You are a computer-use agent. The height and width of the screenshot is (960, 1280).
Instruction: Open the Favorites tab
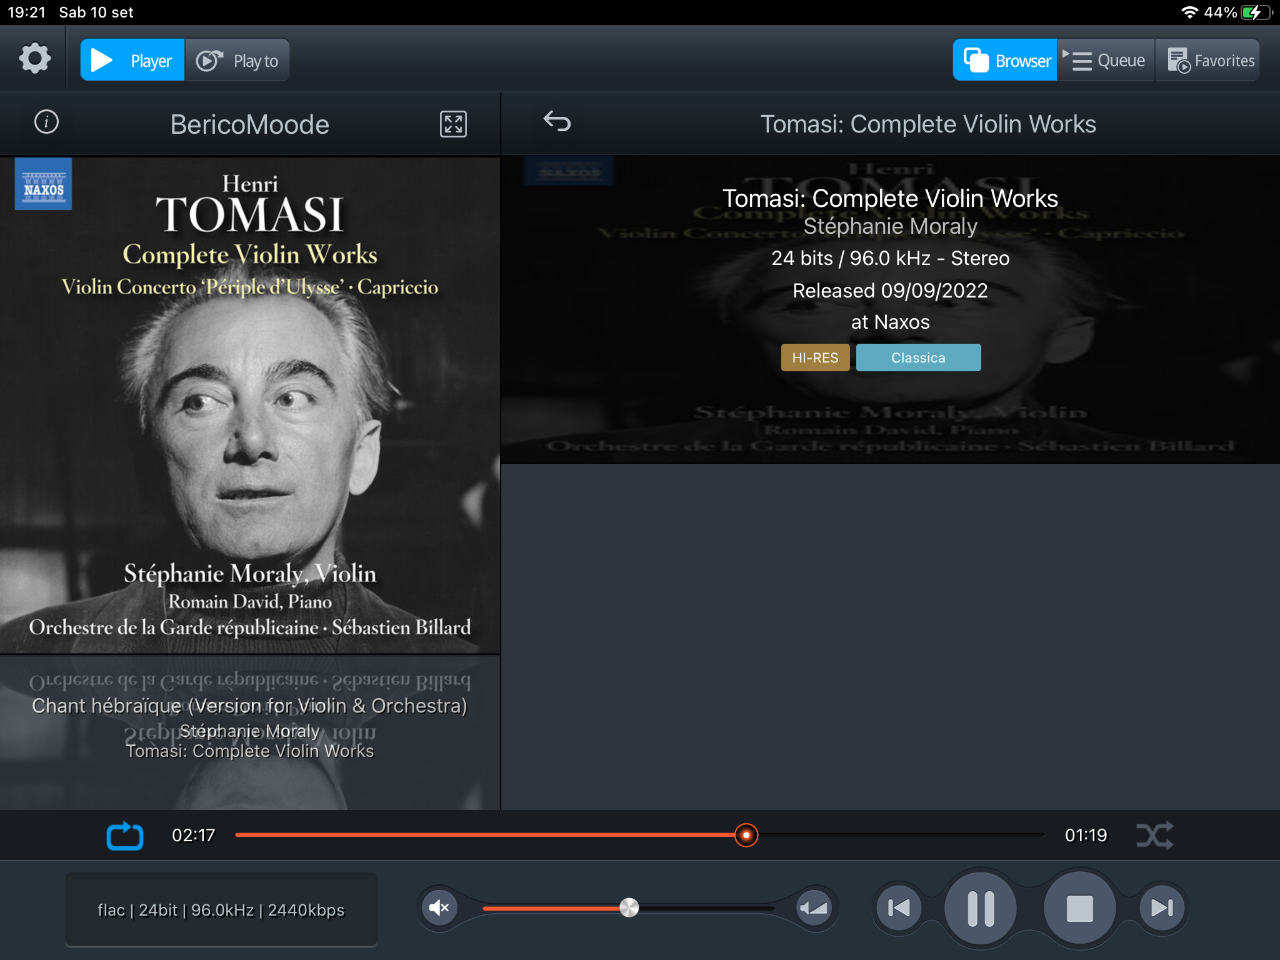click(1211, 61)
